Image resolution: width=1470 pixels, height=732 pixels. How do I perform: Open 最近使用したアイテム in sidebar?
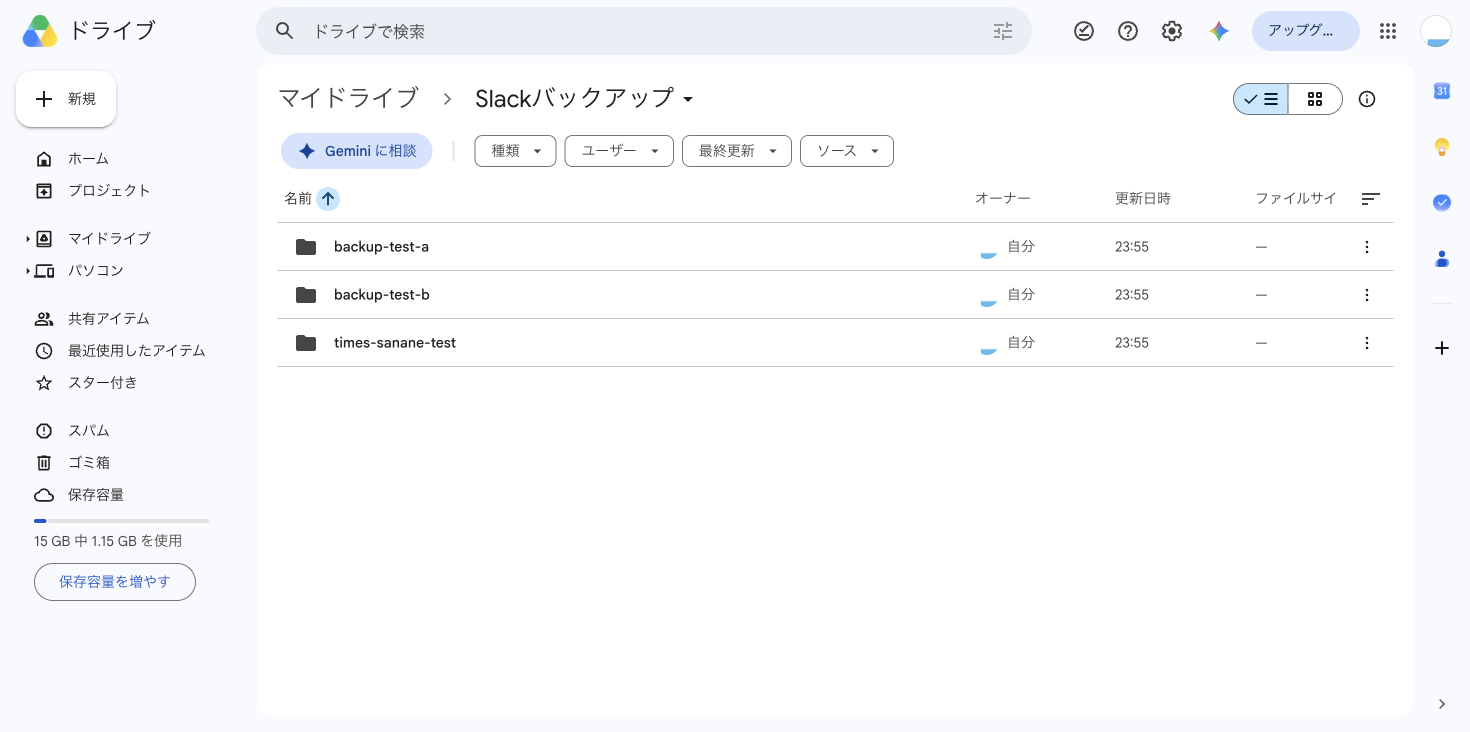tap(120, 351)
